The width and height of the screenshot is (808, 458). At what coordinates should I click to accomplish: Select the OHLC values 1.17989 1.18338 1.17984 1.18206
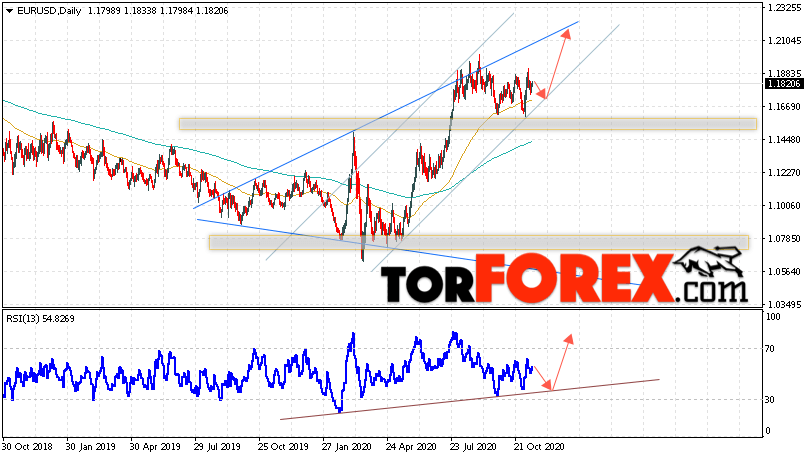click(158, 11)
